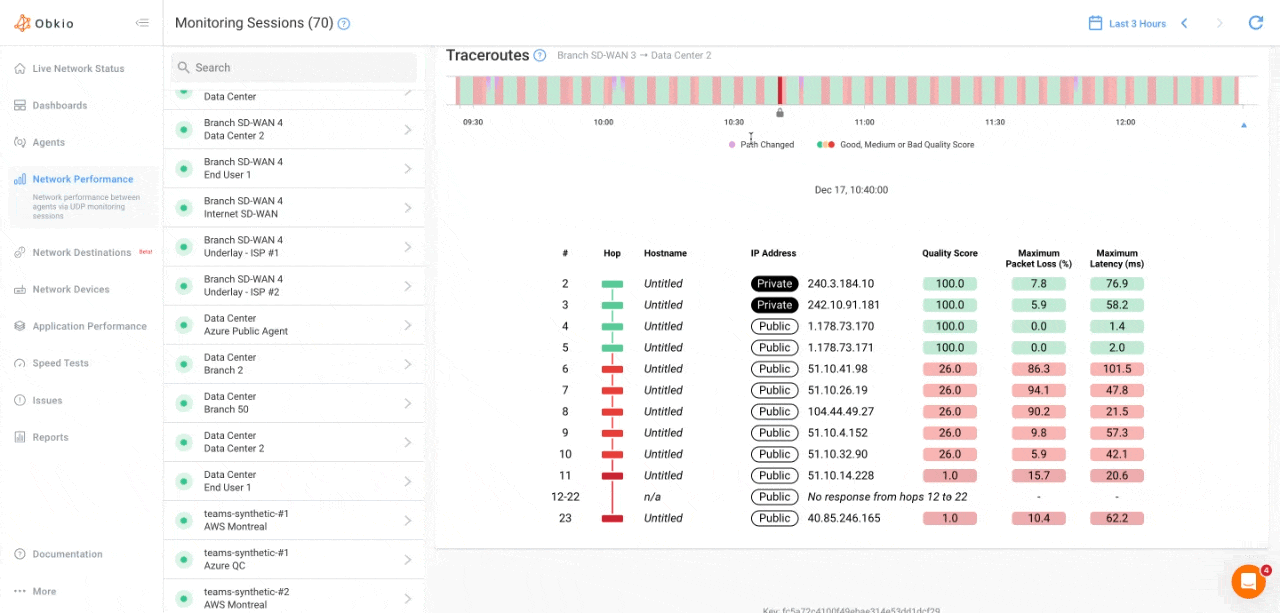The width and height of the screenshot is (1280, 613).
Task: Open Live Network Status page
Action: (78, 69)
